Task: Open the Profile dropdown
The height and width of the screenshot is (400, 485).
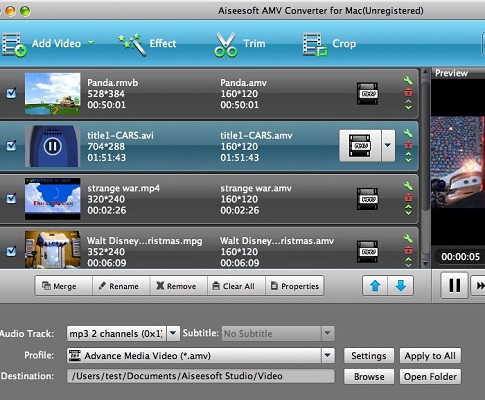Action: [x=328, y=356]
